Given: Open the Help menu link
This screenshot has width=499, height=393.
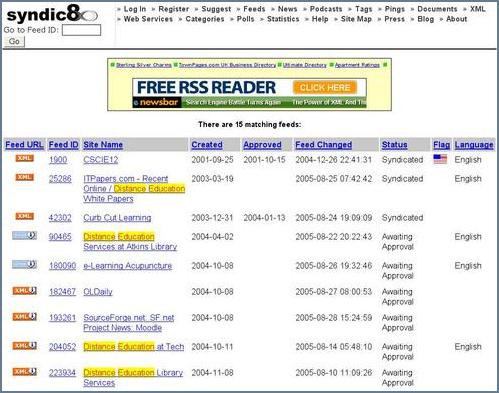Looking at the screenshot, I should 320,19.
